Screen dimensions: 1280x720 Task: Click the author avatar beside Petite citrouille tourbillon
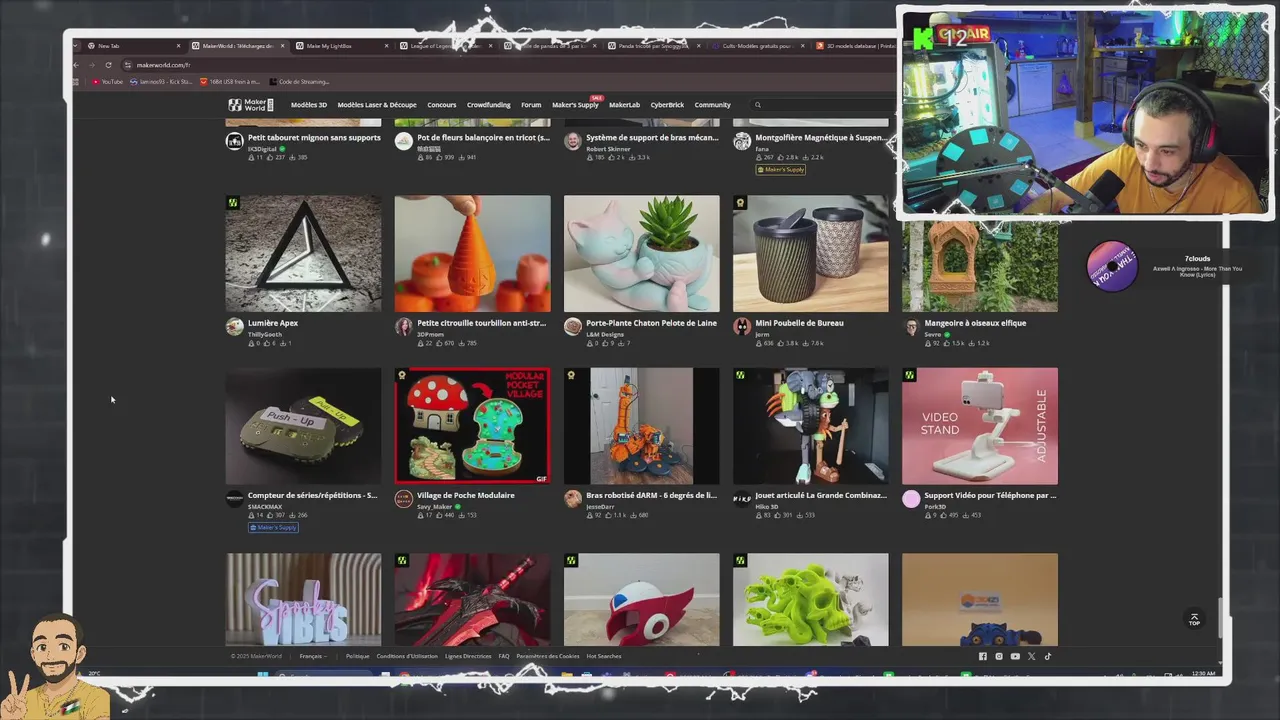coord(403,327)
